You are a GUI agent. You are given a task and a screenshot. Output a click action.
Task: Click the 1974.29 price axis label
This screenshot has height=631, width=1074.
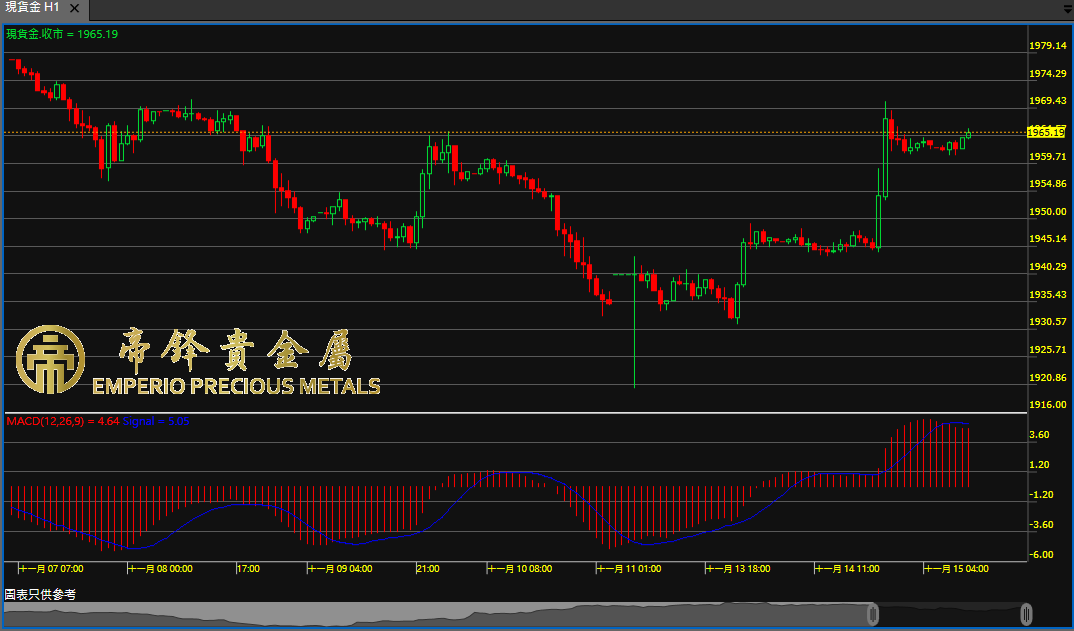click(x=1048, y=73)
